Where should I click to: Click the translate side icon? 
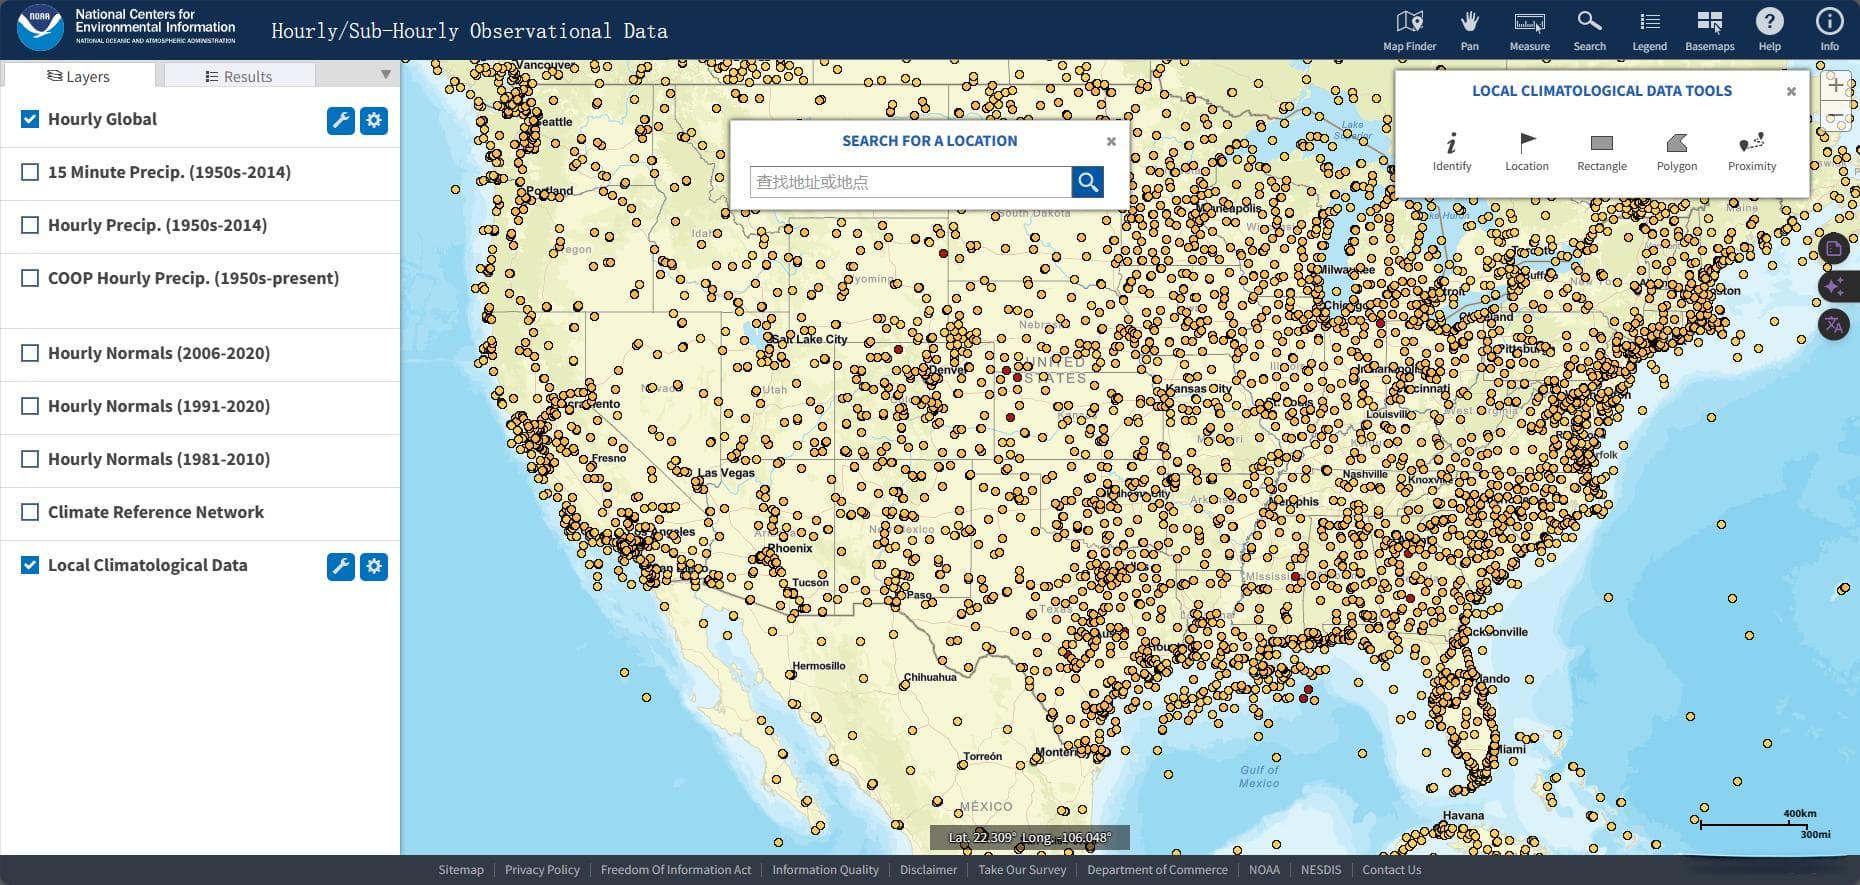pyautogui.click(x=1834, y=324)
